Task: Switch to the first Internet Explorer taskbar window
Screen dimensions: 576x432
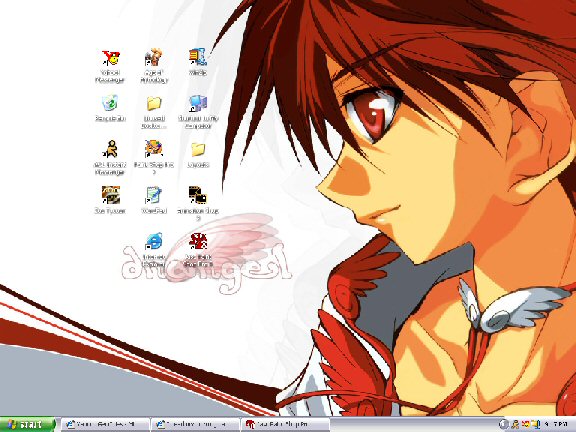Action: [x=106, y=425]
